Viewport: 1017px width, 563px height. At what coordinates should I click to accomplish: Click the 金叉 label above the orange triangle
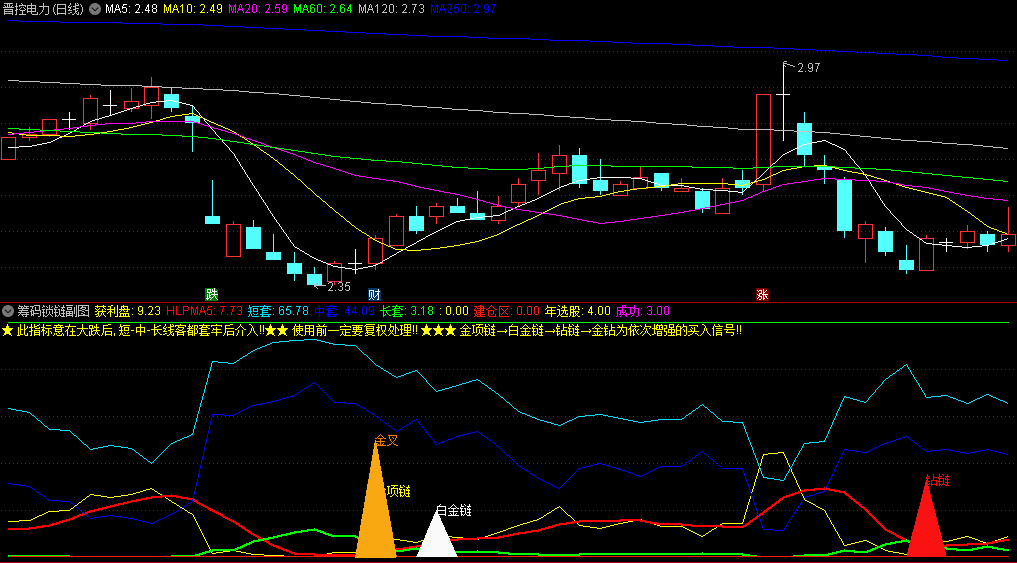point(387,440)
